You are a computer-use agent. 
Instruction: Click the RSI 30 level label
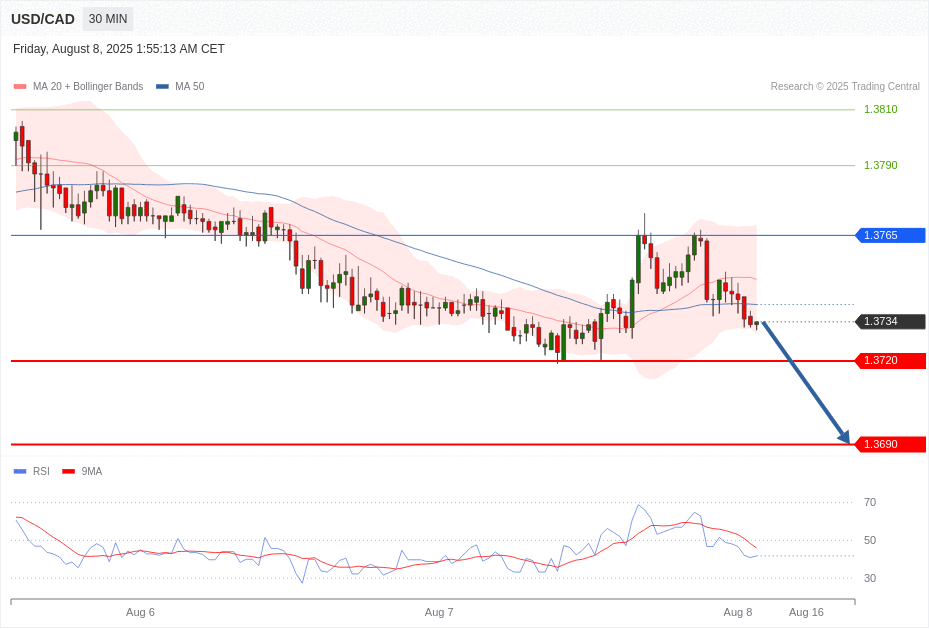pyautogui.click(x=870, y=578)
